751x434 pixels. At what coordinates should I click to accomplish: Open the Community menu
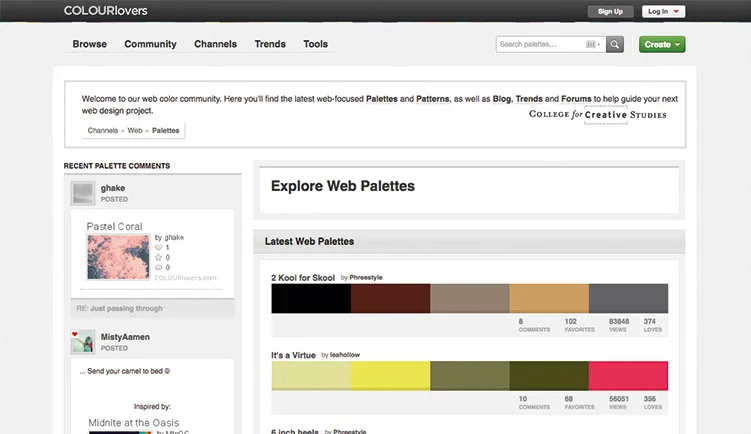point(150,44)
